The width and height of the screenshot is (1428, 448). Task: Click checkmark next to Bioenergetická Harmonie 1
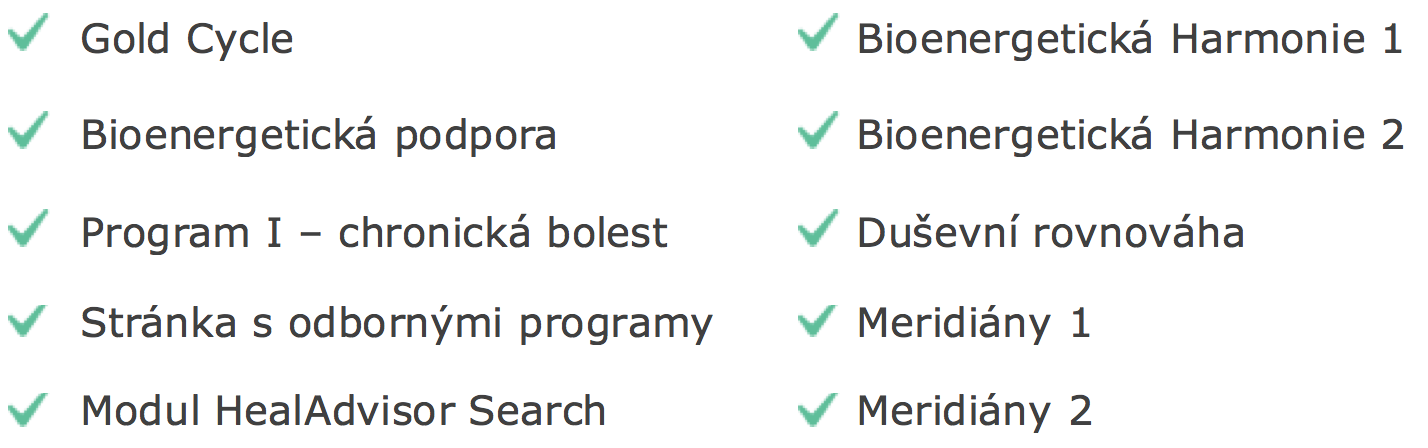[818, 36]
